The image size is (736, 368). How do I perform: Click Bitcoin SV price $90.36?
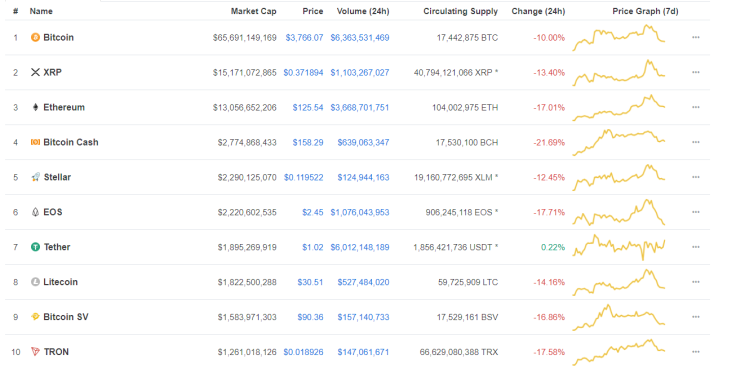(x=310, y=317)
